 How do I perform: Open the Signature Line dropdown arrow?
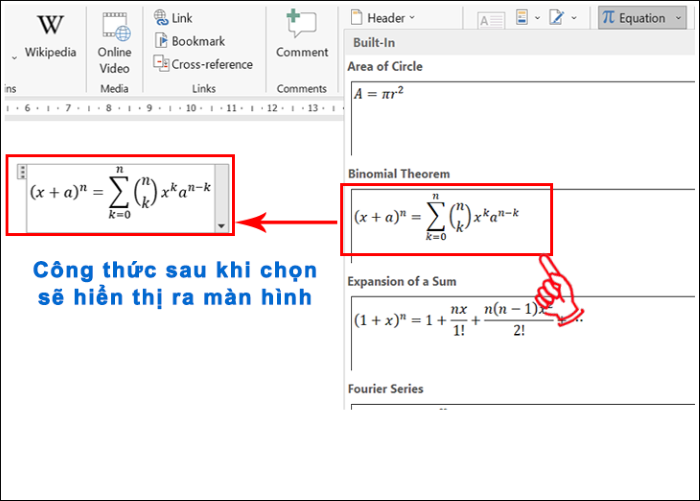pos(572,18)
